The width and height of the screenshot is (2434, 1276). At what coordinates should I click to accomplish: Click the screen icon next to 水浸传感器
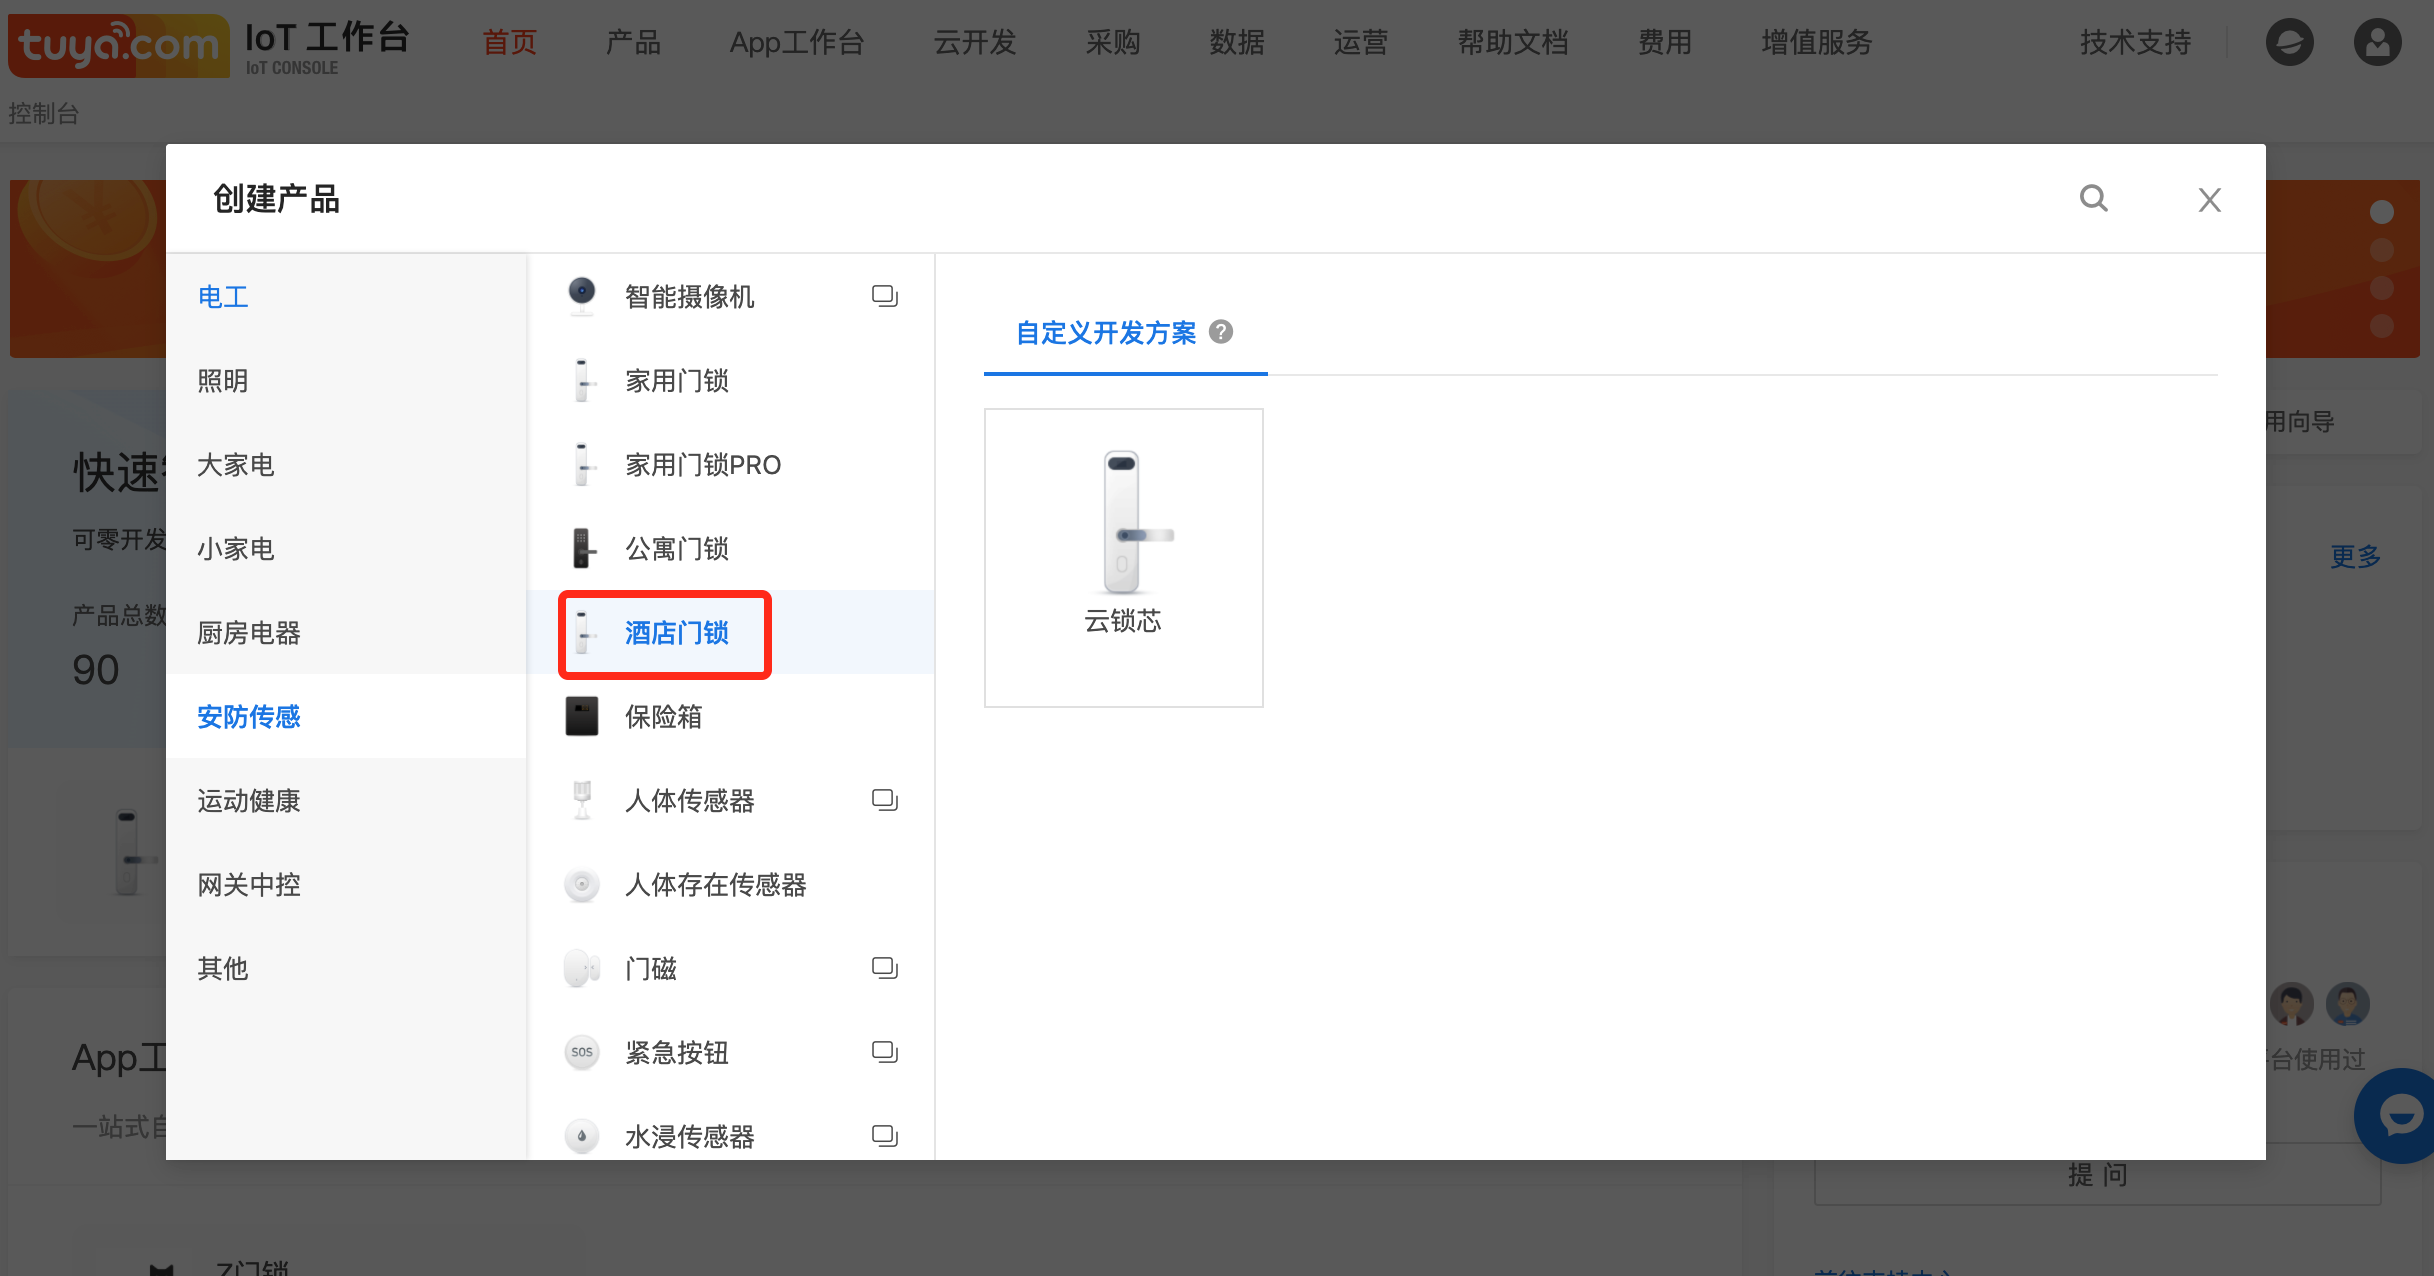pos(885,1136)
